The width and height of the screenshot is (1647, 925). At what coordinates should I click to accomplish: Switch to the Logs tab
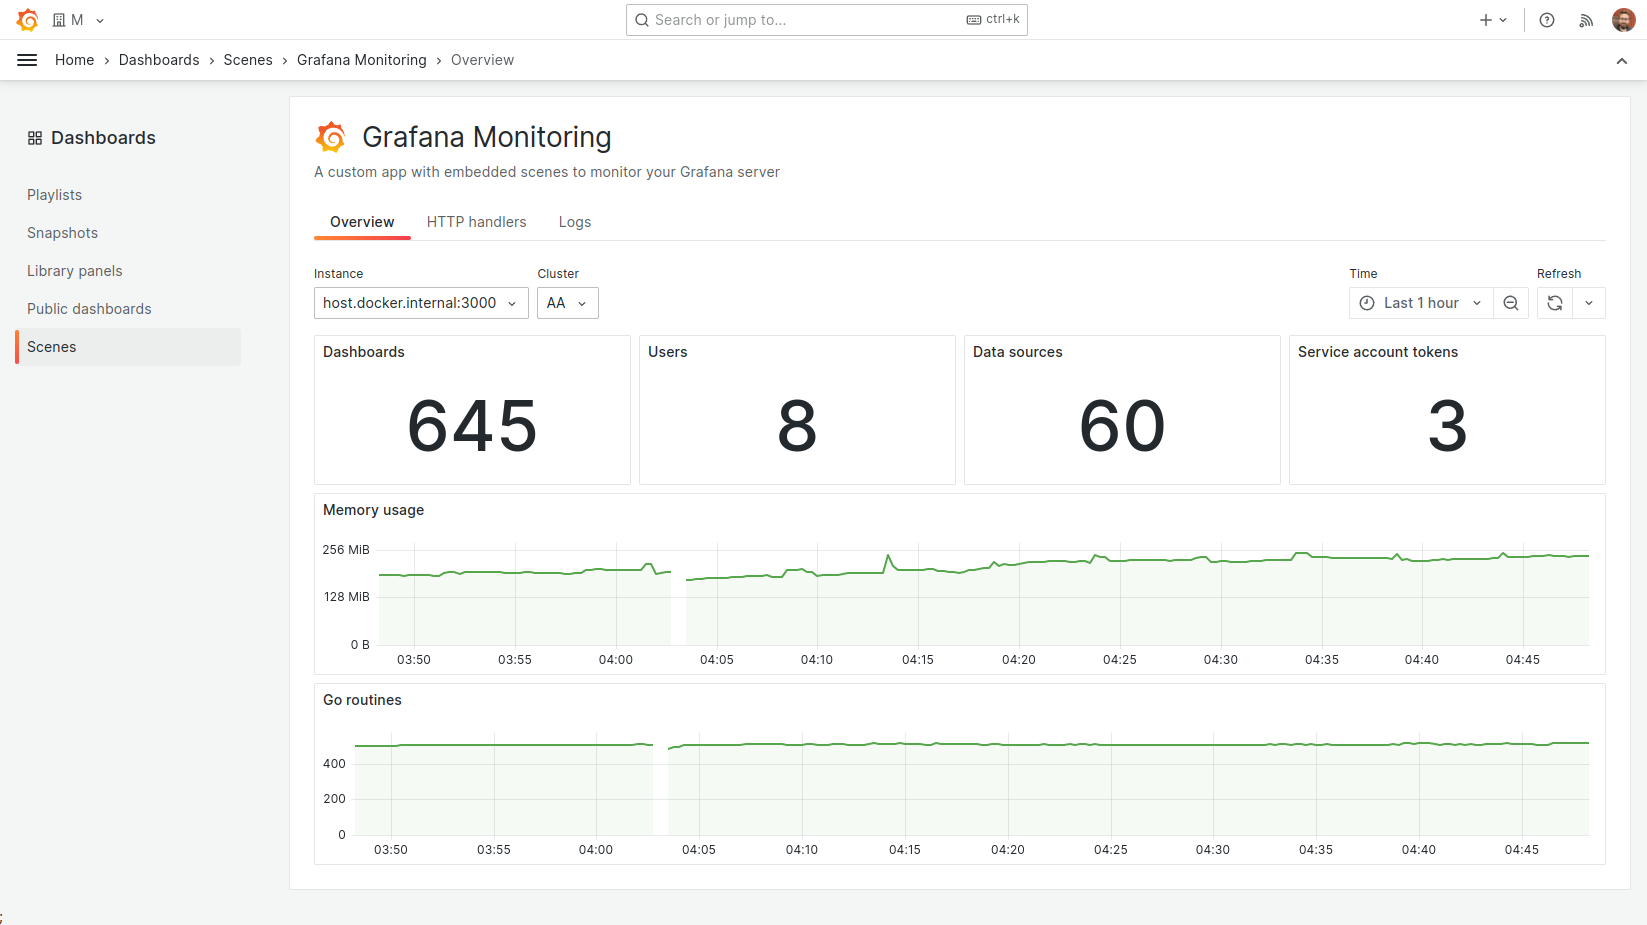574,221
